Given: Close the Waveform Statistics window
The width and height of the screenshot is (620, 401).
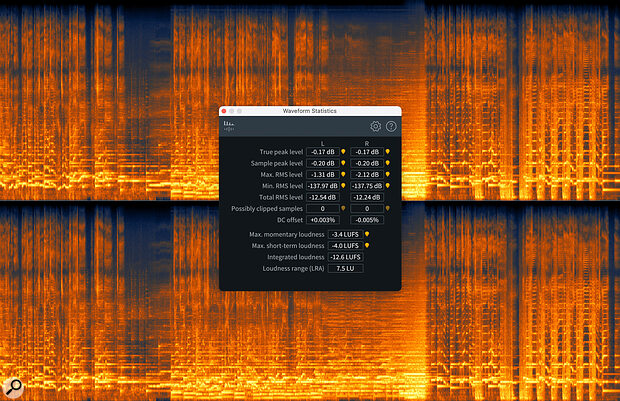Looking at the screenshot, I should pyautogui.click(x=225, y=110).
